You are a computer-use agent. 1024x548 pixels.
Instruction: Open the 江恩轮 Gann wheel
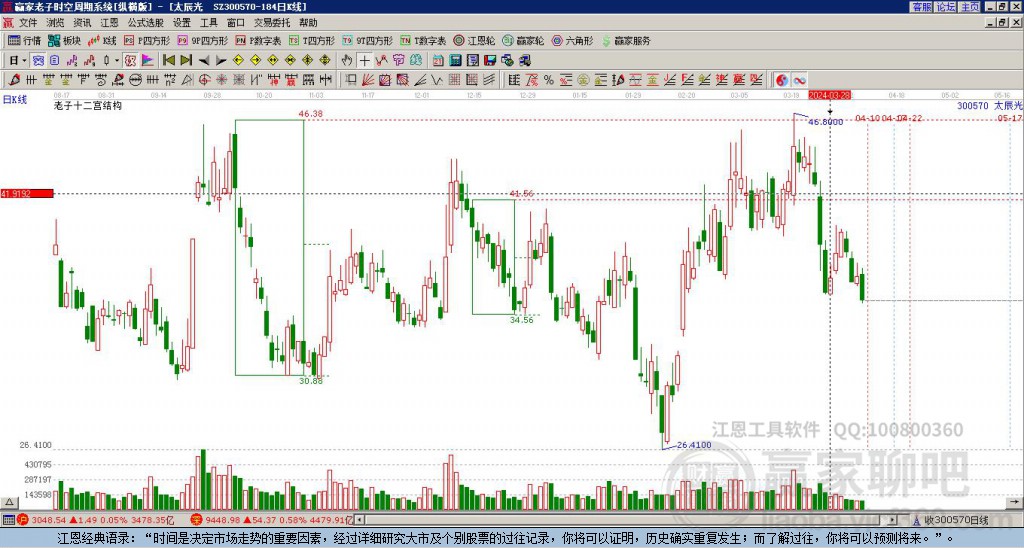[x=474, y=40]
